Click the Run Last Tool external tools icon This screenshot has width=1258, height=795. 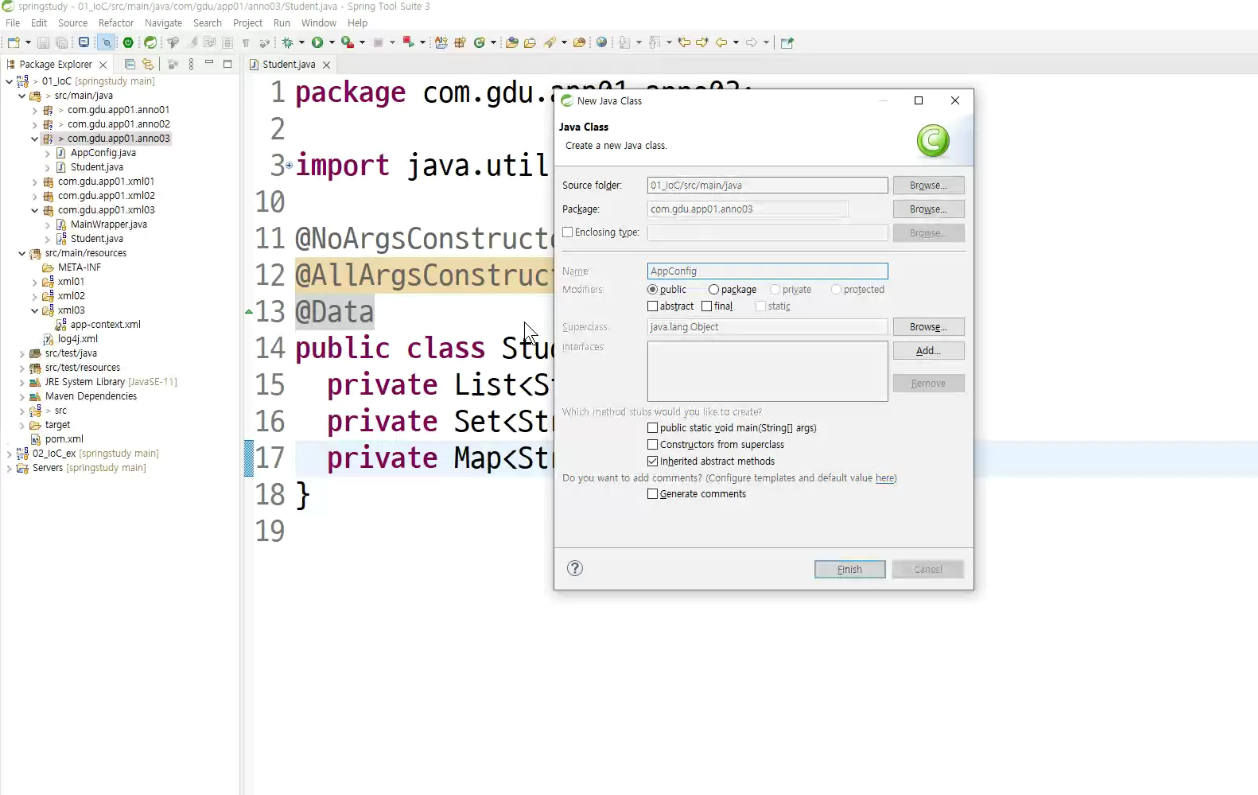tap(347, 43)
